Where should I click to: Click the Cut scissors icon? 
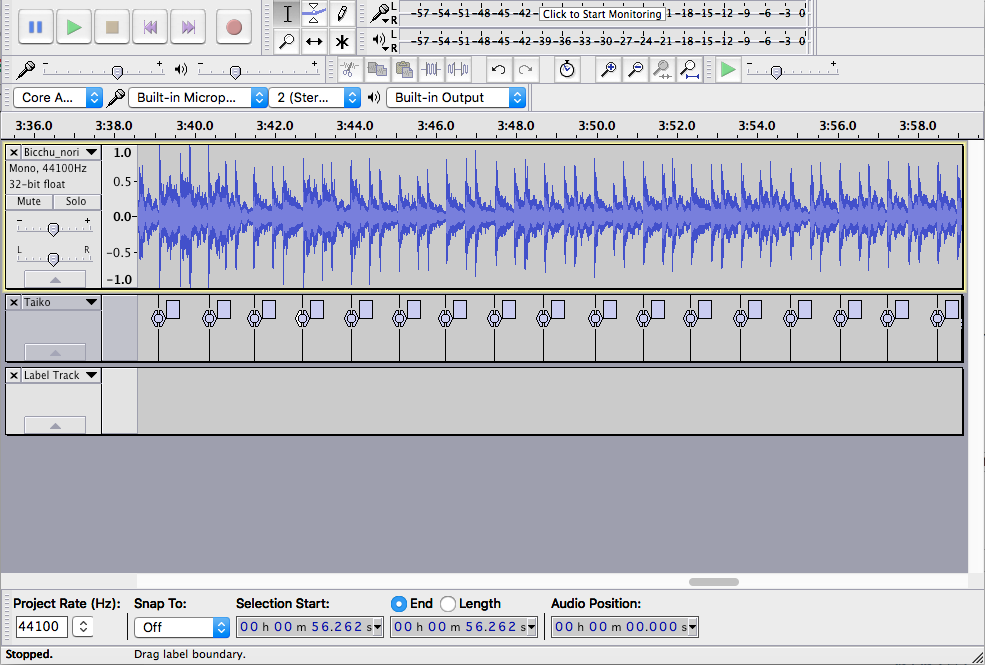pyautogui.click(x=349, y=69)
